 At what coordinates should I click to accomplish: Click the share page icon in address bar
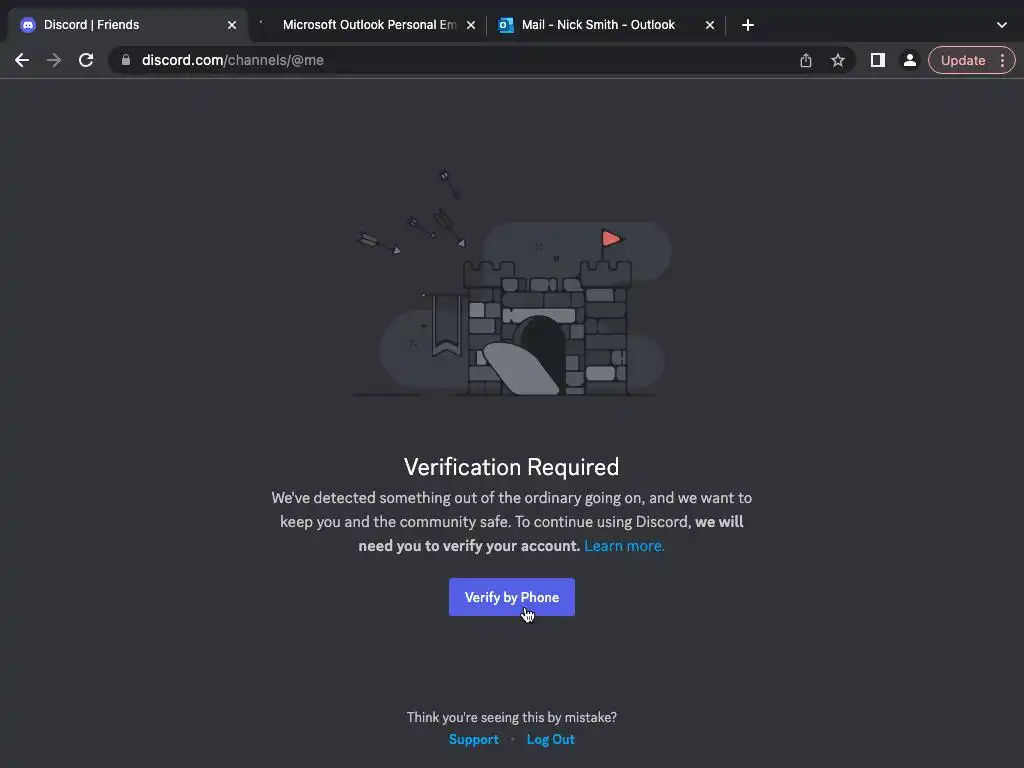[806, 60]
